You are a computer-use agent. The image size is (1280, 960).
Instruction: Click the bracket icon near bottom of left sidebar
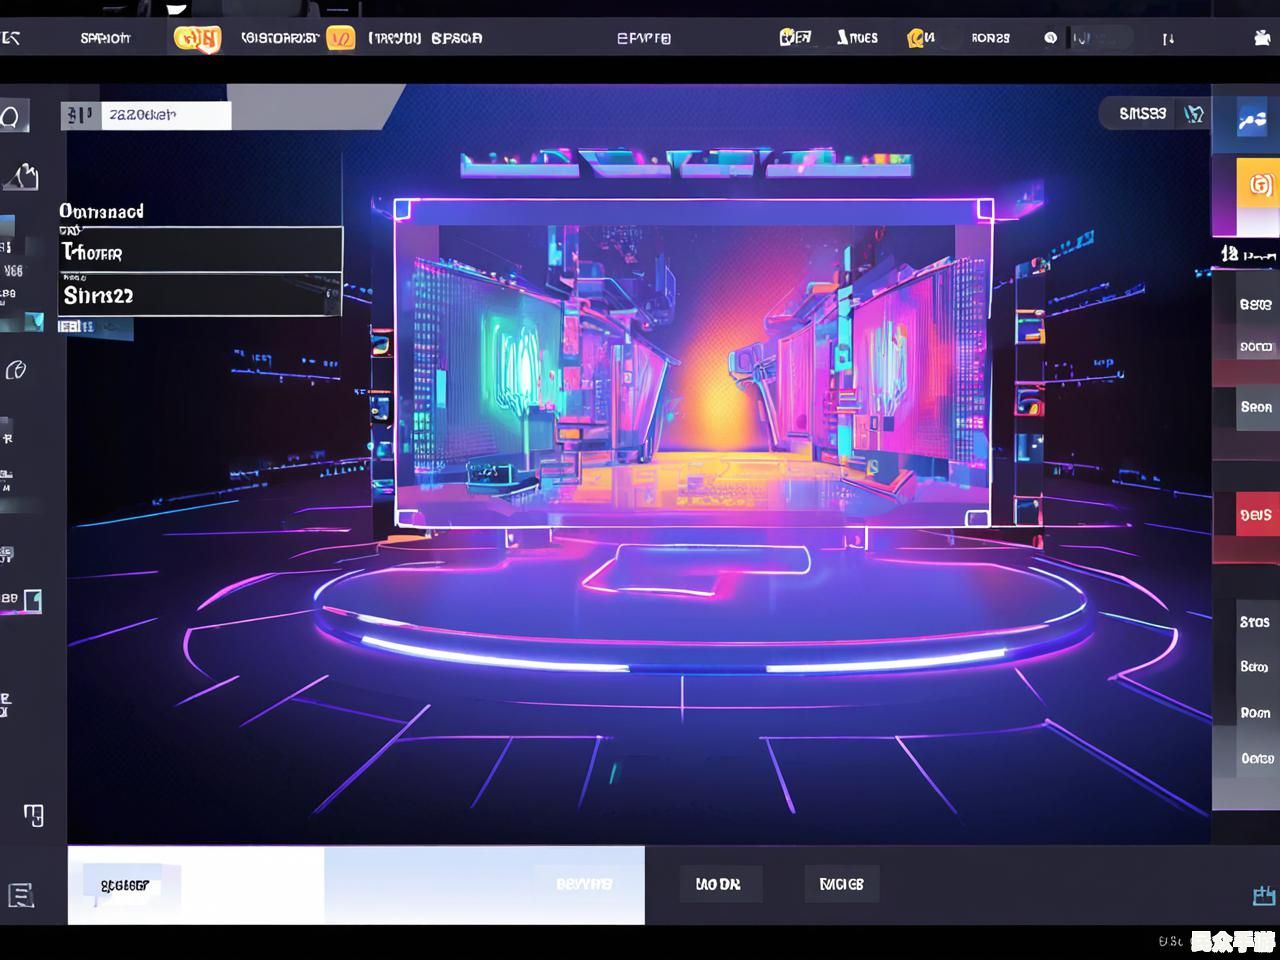pyautogui.click(x=34, y=816)
